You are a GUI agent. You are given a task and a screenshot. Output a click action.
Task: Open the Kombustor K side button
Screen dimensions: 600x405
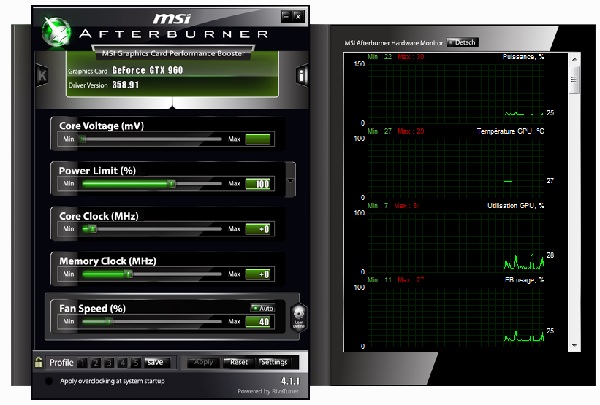coord(42,75)
